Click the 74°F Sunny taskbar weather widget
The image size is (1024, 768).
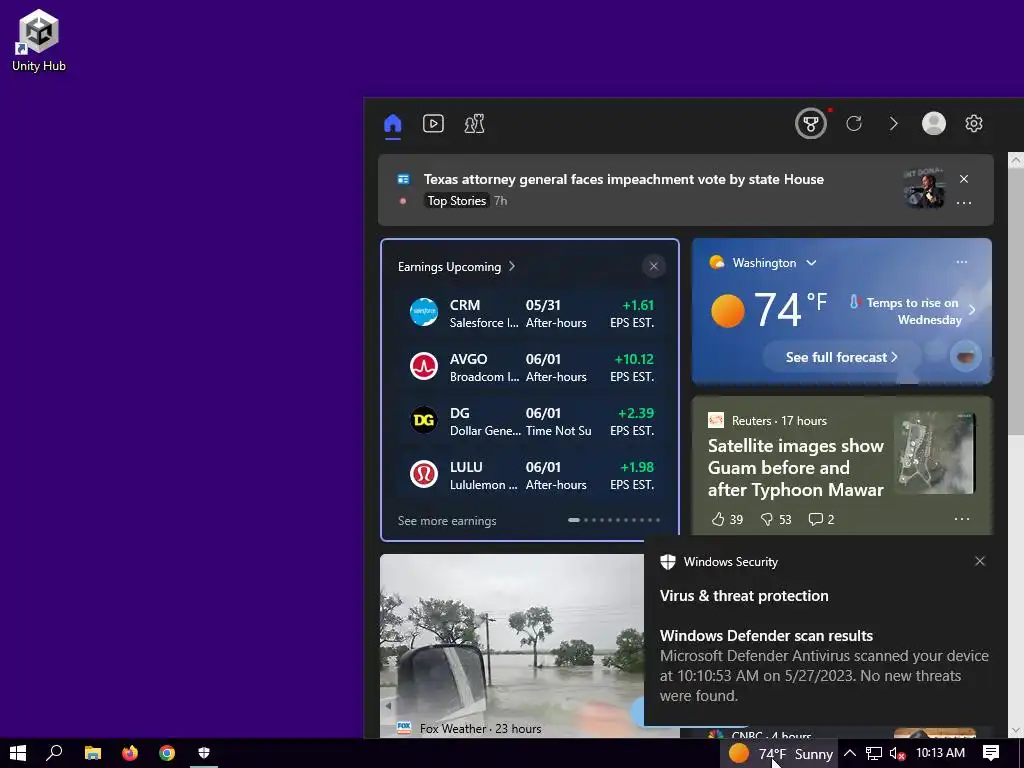point(780,754)
